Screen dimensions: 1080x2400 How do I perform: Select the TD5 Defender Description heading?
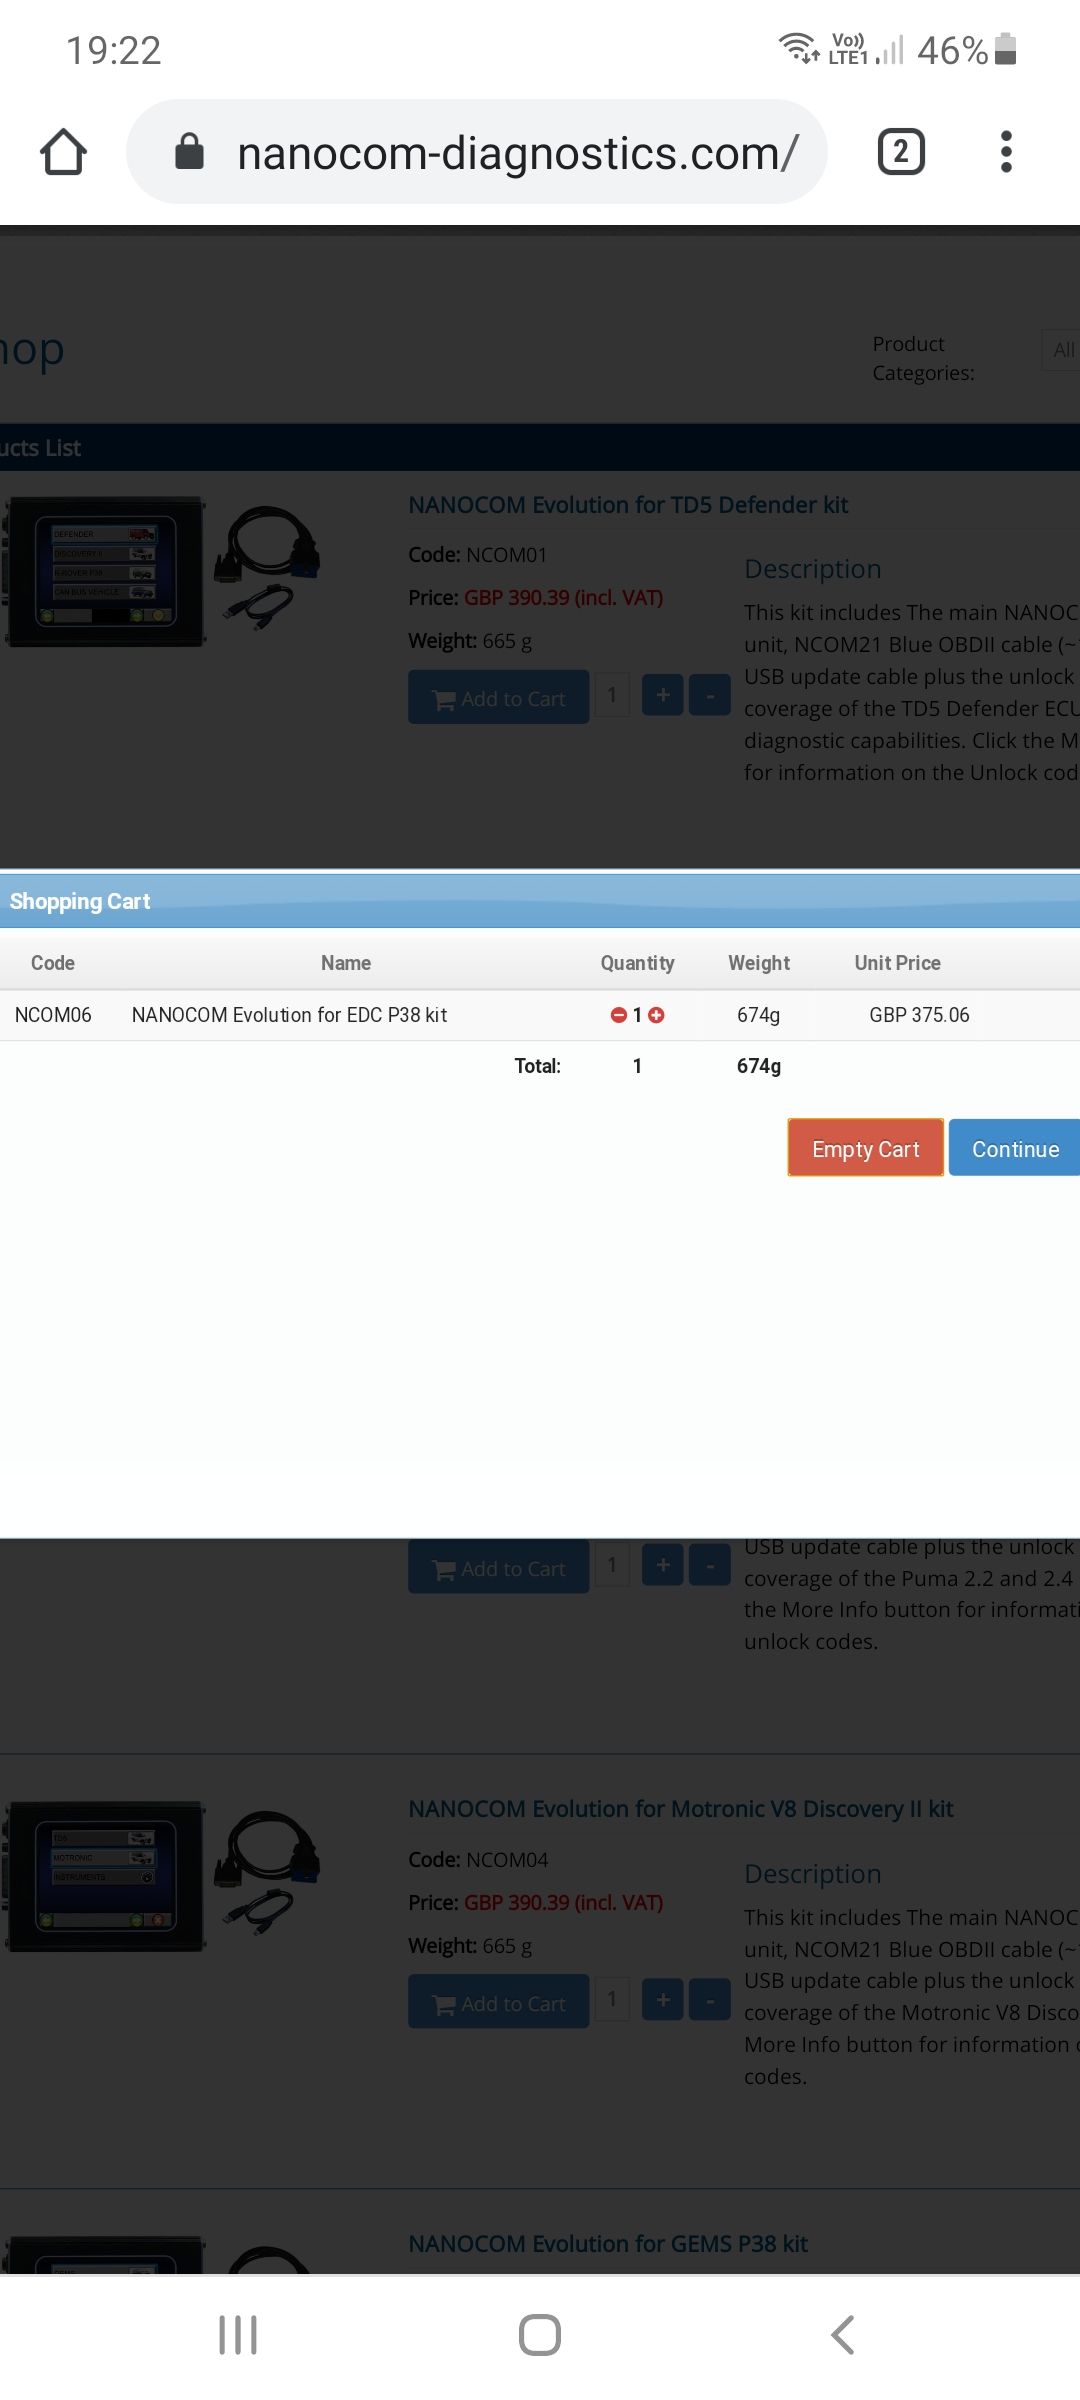813,569
